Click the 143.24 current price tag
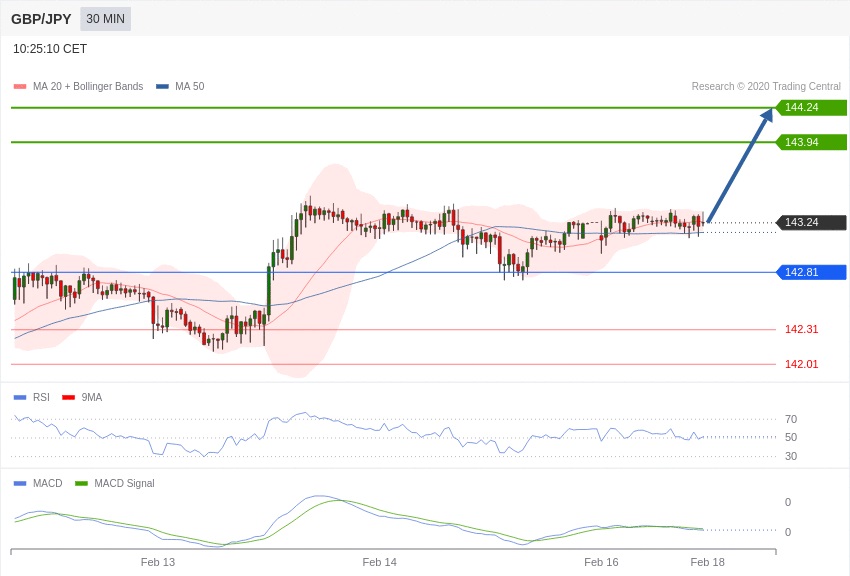The height and width of the screenshot is (576, 850). [x=810, y=222]
